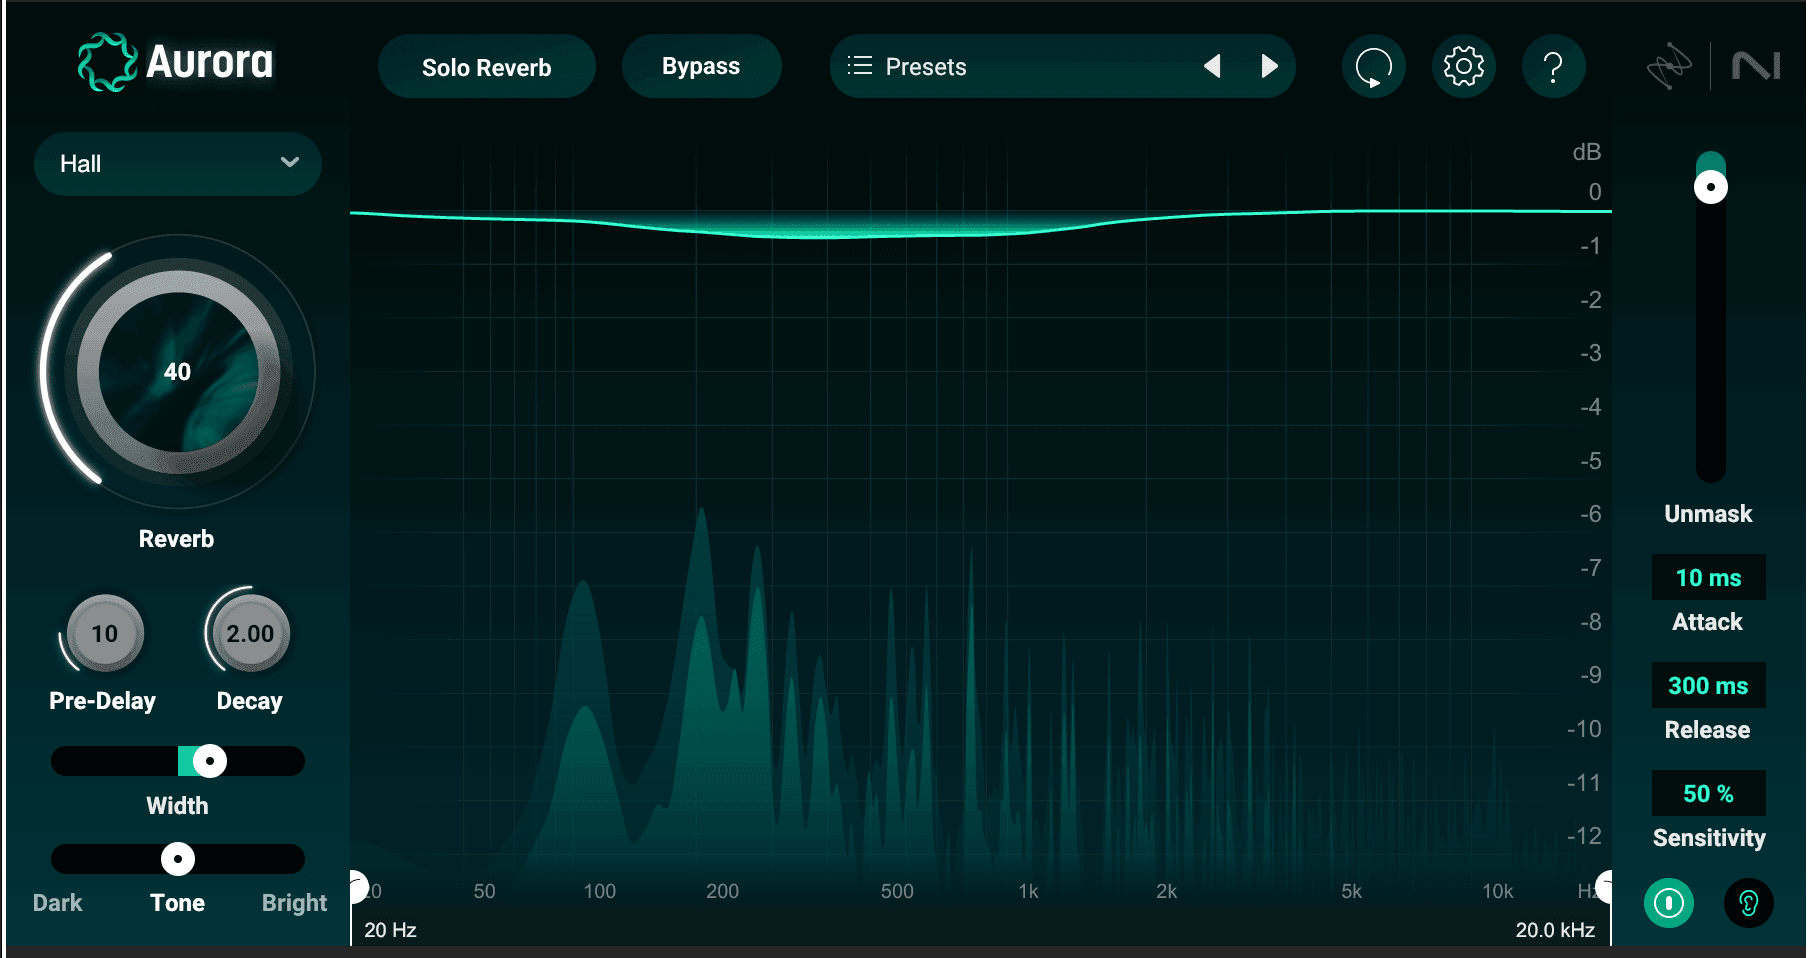
Task: Click the Native Instruments logo icon
Action: click(x=1756, y=67)
